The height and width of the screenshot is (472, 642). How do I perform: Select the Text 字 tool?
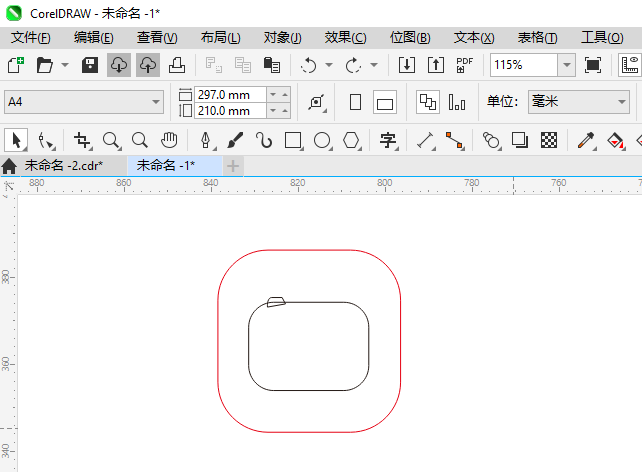pyautogui.click(x=388, y=140)
